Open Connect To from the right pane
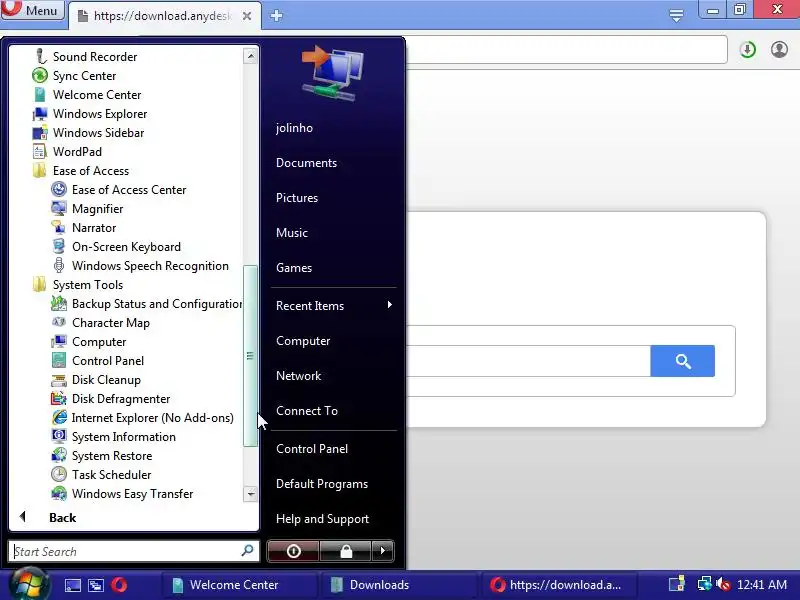The image size is (800, 600). 307,411
